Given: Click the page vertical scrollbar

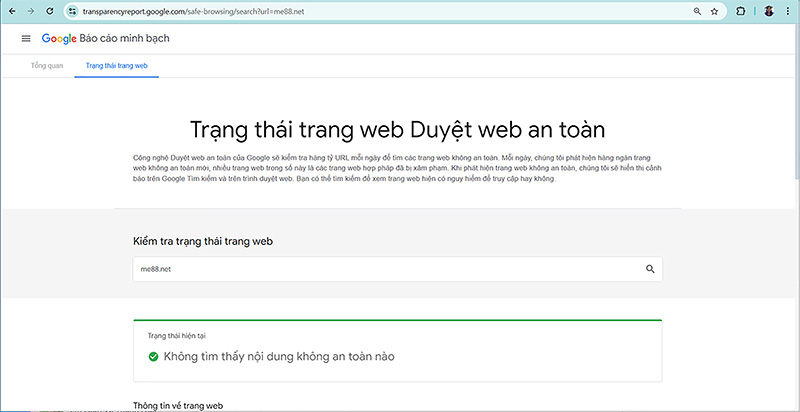Looking at the screenshot, I should click(796, 102).
